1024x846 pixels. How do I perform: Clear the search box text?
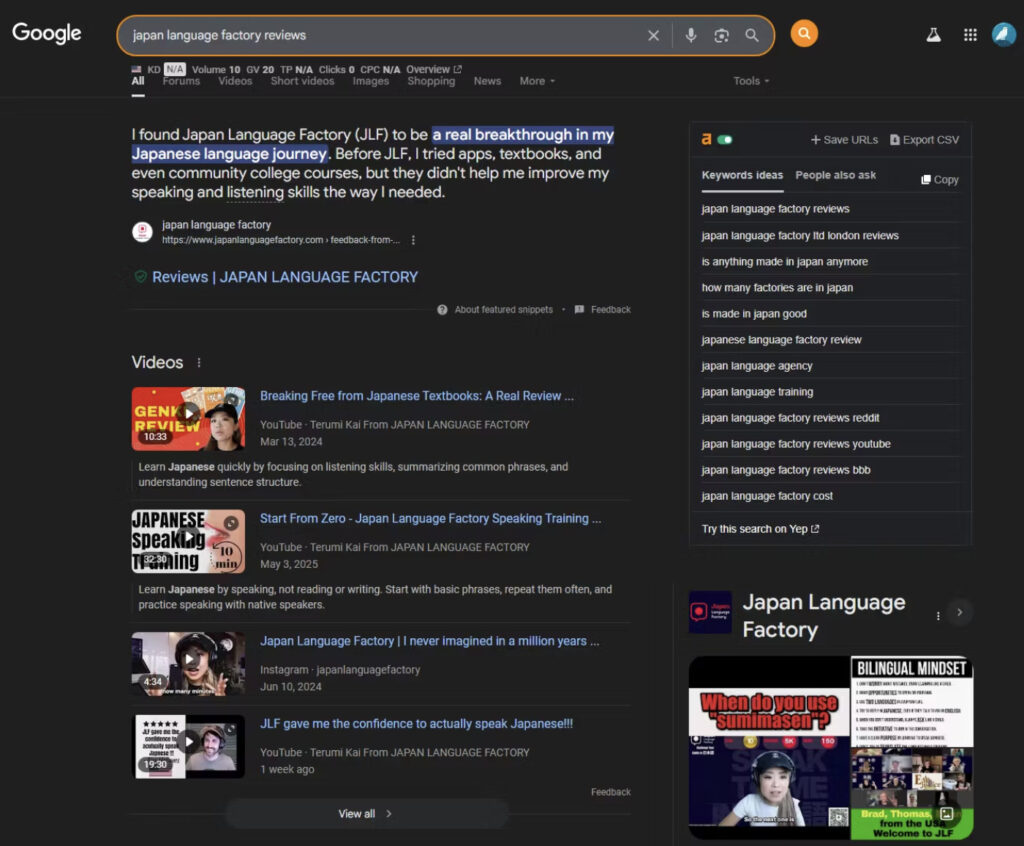(x=653, y=35)
